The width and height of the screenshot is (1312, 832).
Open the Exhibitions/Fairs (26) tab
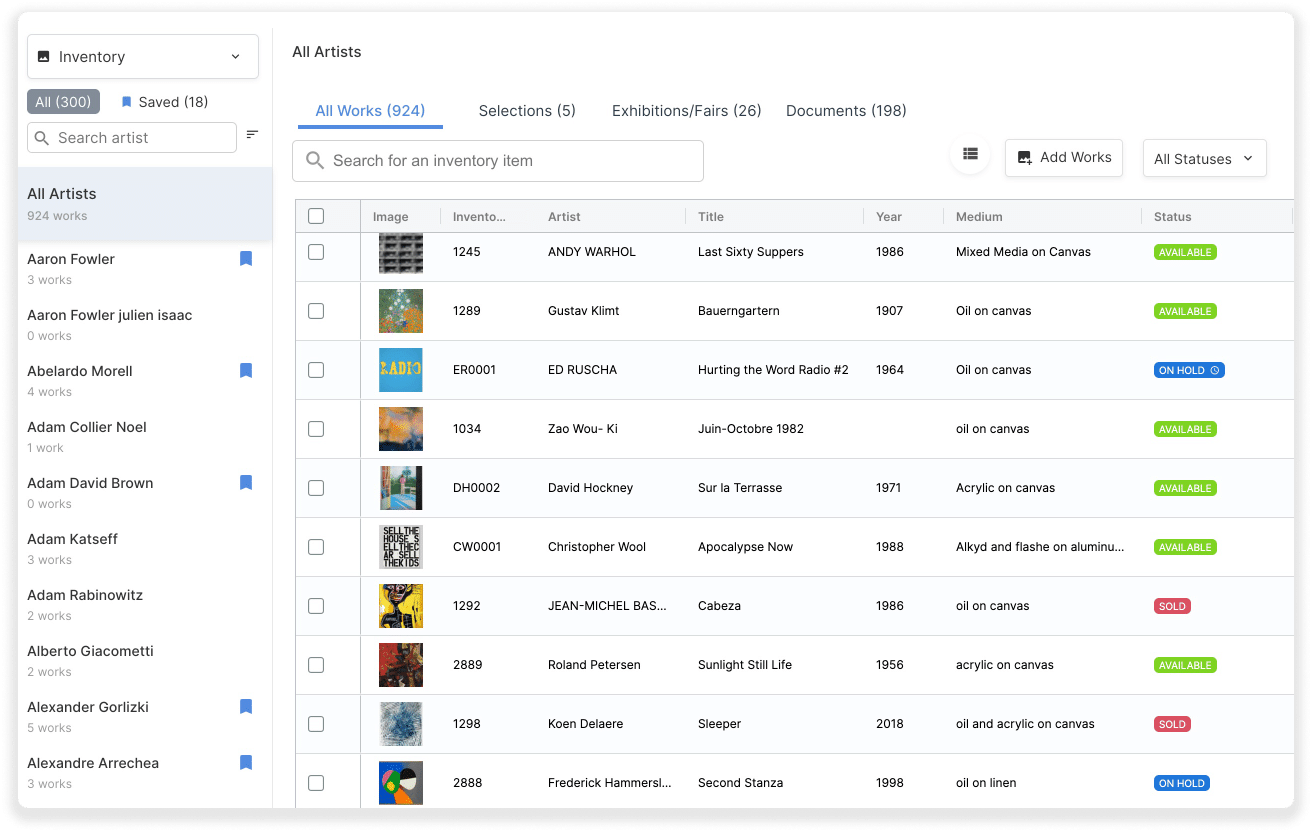coord(686,111)
